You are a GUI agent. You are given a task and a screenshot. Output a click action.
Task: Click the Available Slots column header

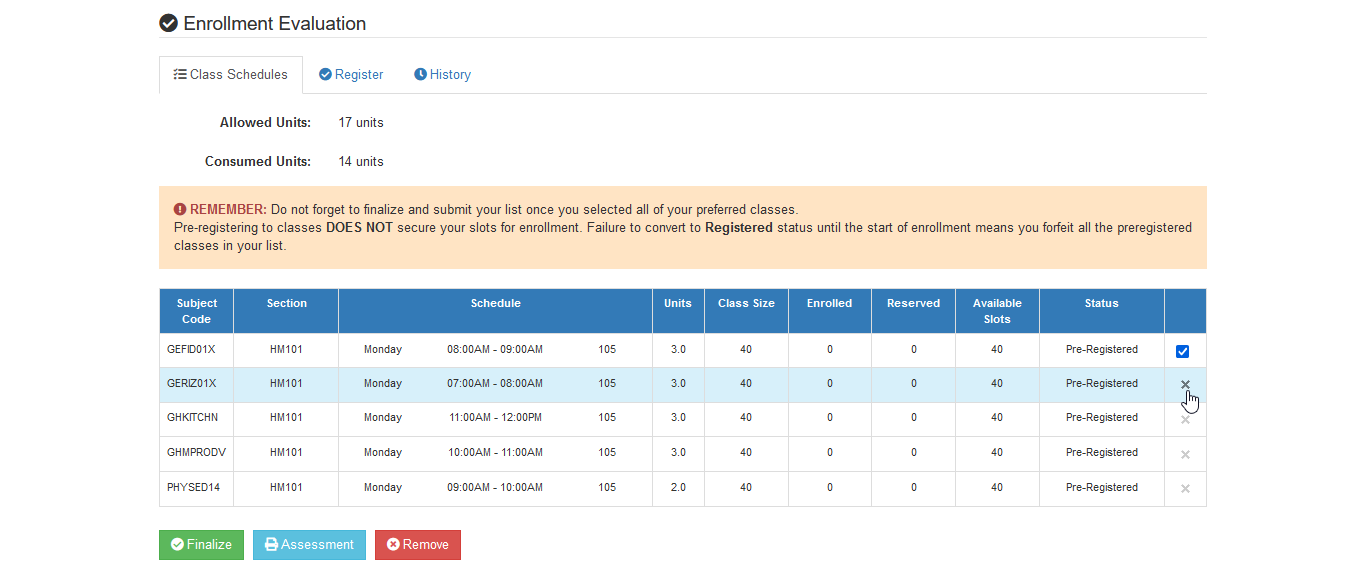997,311
